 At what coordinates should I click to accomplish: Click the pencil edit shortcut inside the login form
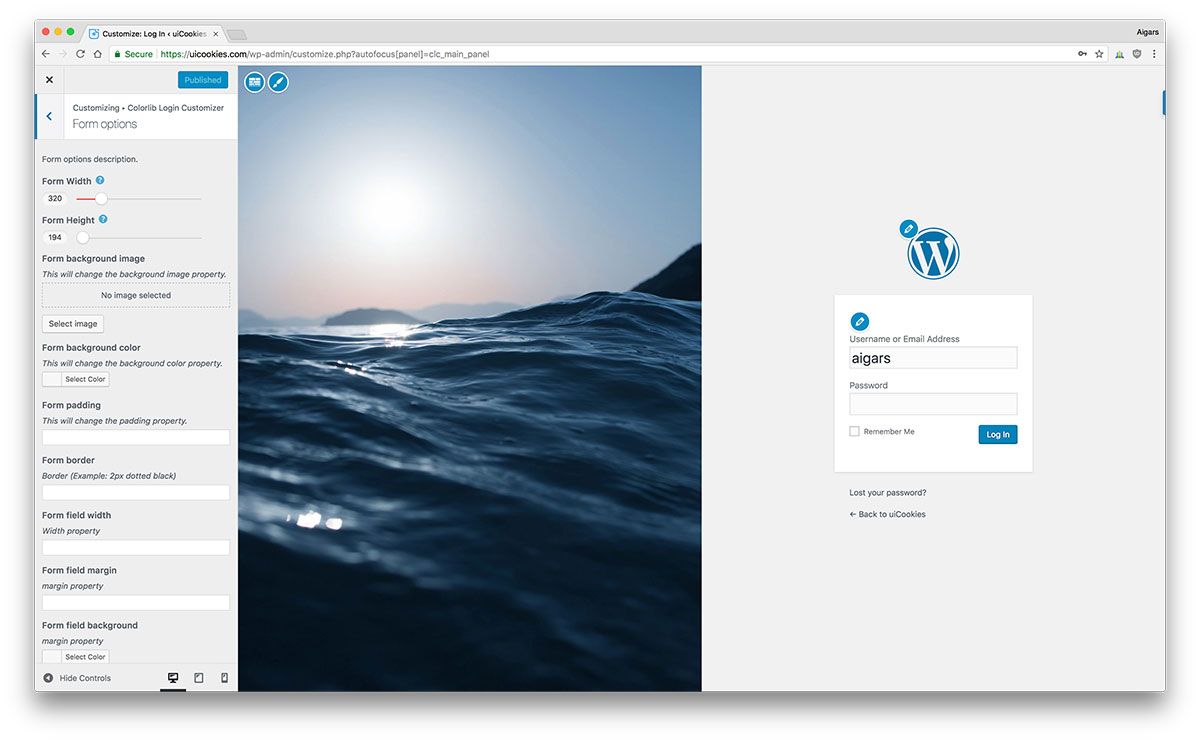tap(859, 322)
